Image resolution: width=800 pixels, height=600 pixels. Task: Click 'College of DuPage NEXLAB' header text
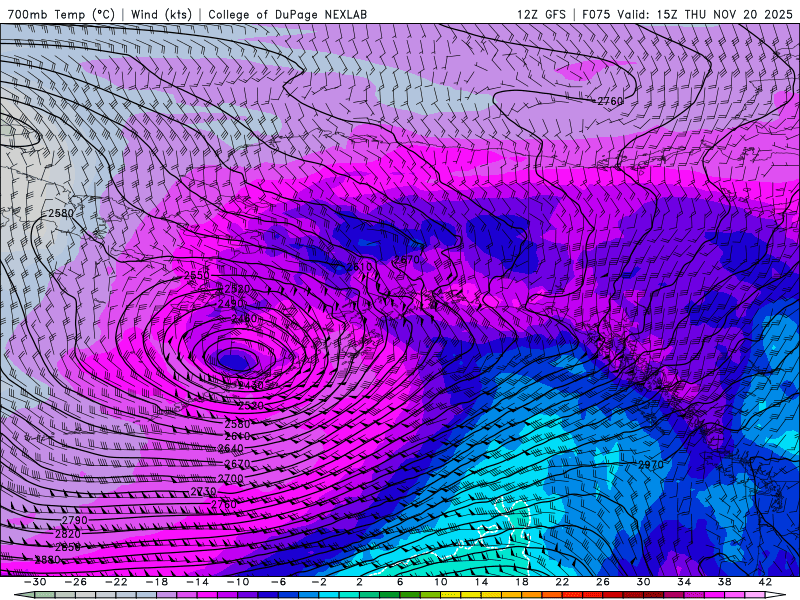287,15
